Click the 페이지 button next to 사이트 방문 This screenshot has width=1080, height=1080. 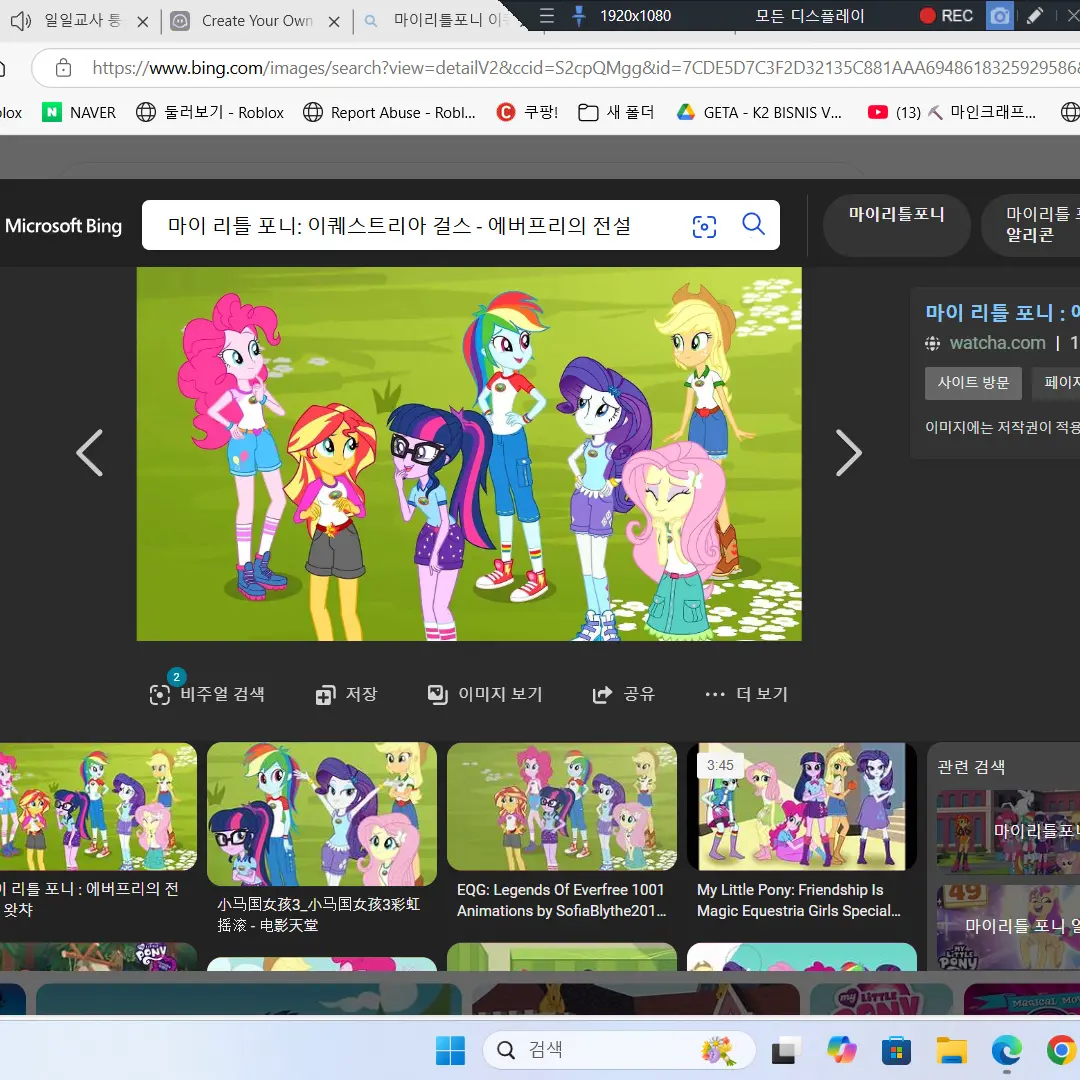pyautogui.click(x=1057, y=382)
